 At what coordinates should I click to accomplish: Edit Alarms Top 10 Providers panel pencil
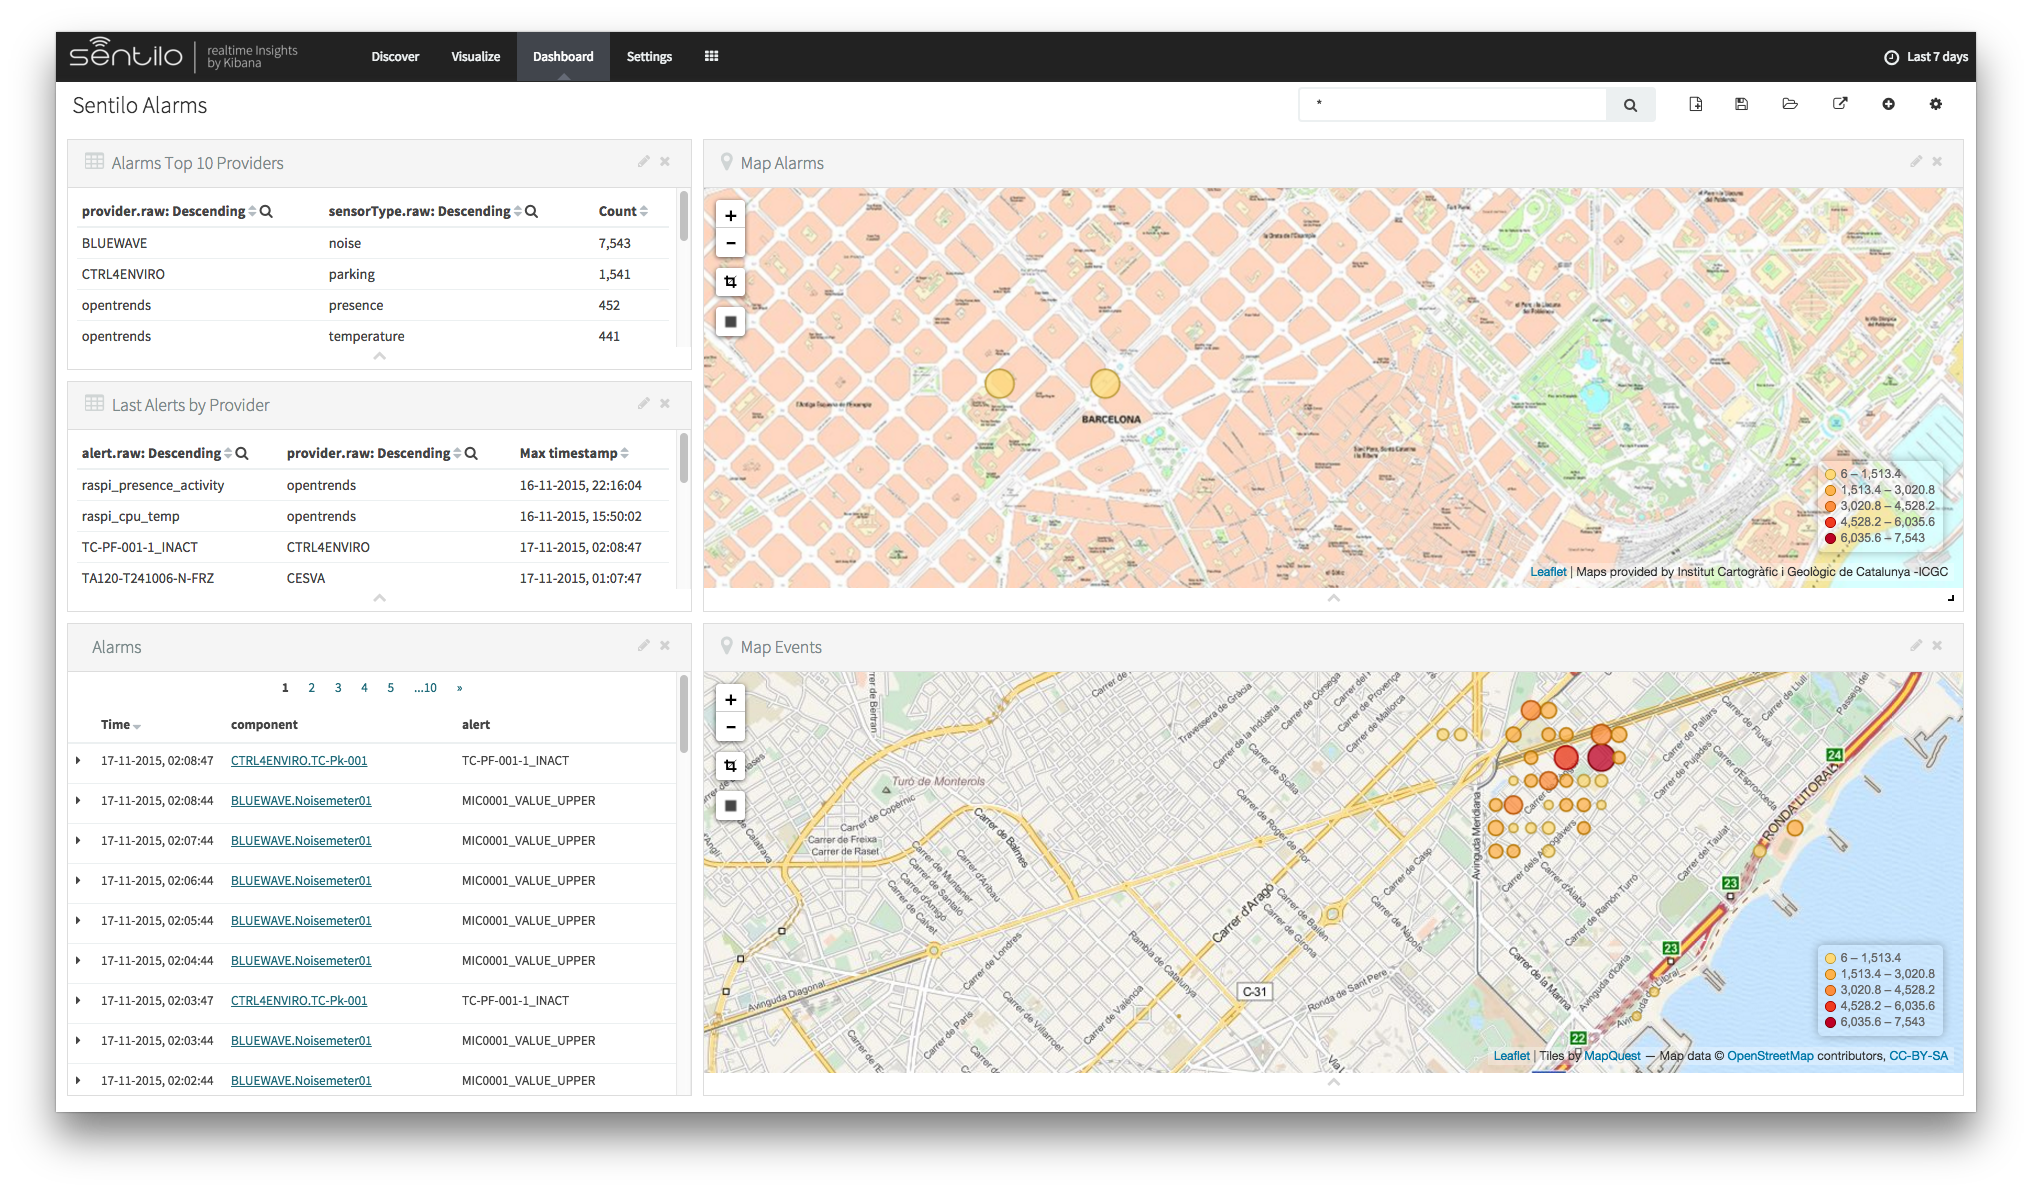(x=643, y=161)
